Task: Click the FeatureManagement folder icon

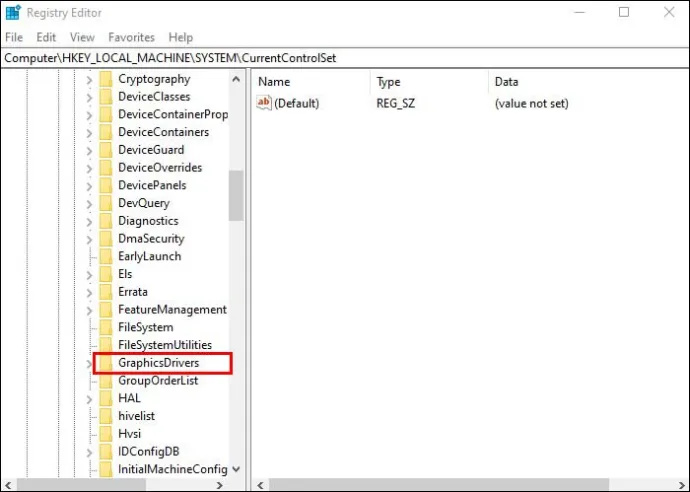Action: (x=106, y=310)
